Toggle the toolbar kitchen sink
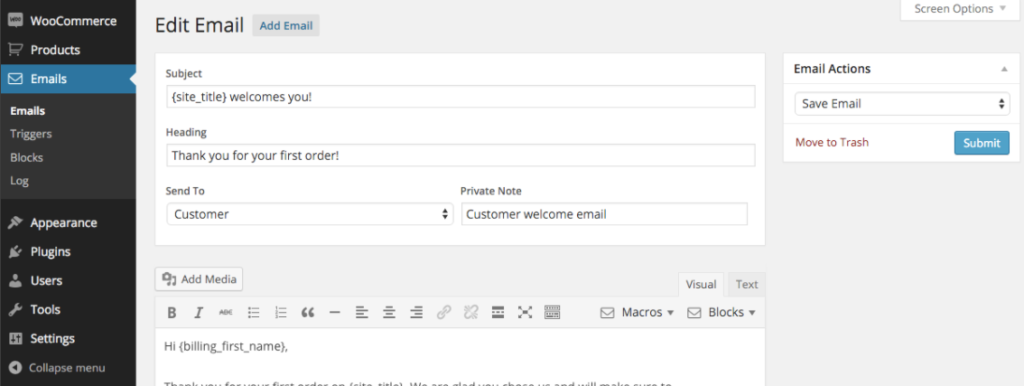1024x386 pixels. (552, 313)
